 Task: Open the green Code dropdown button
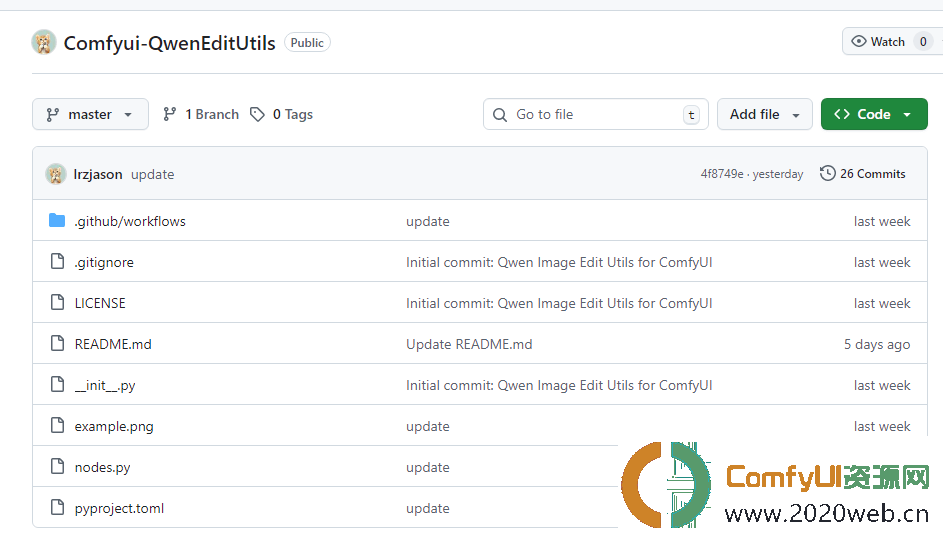click(874, 114)
